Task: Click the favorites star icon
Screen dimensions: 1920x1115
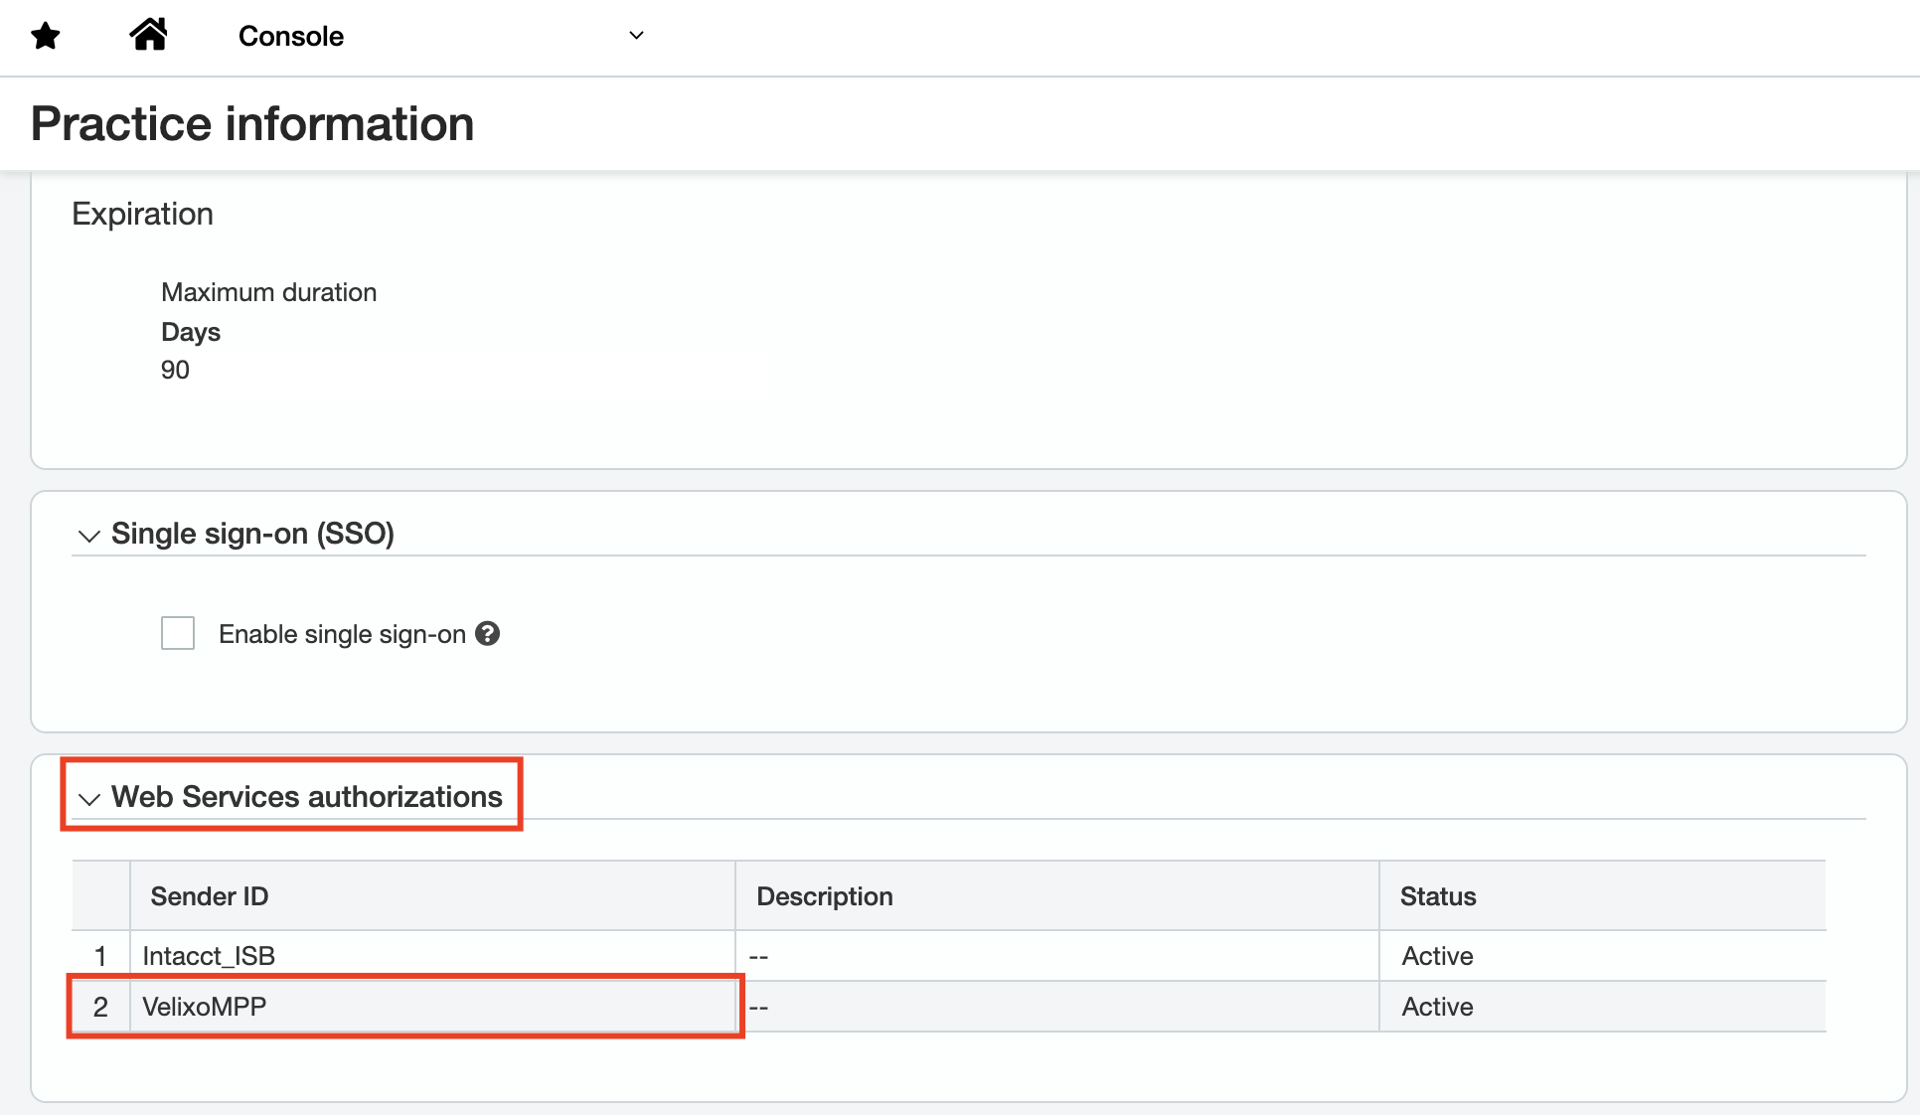Action: coord(46,37)
